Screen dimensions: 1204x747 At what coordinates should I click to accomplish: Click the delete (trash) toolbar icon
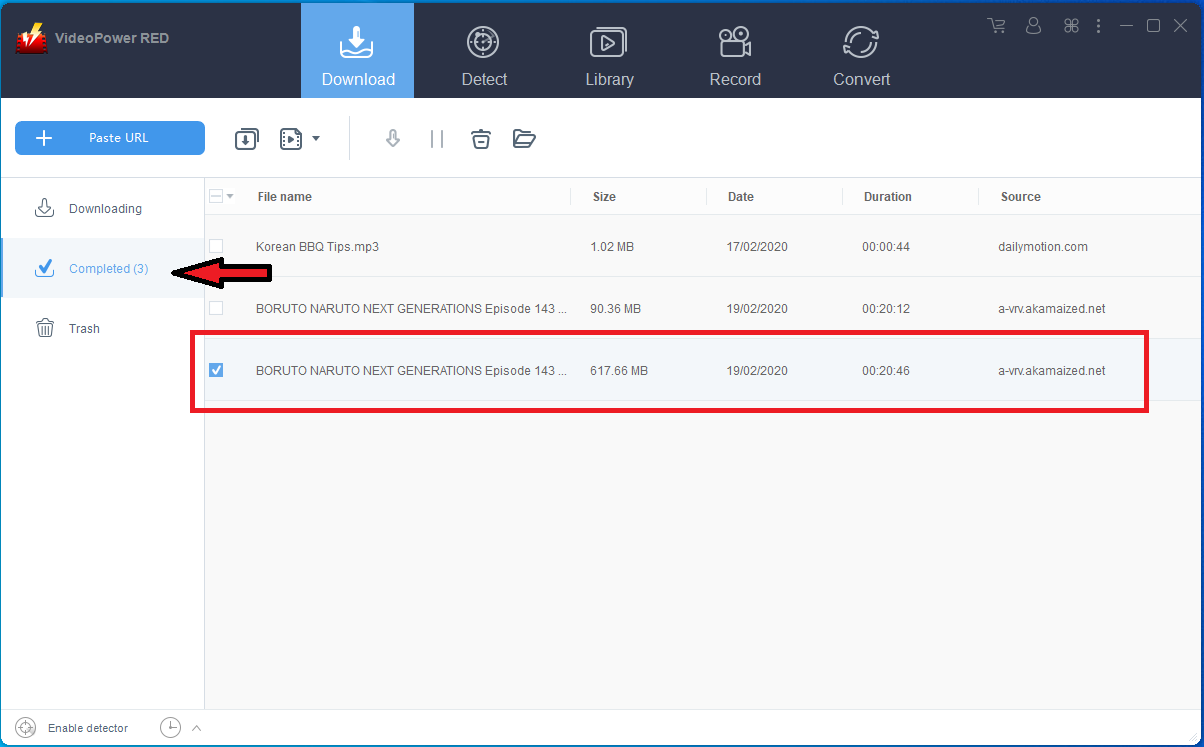pyautogui.click(x=481, y=139)
